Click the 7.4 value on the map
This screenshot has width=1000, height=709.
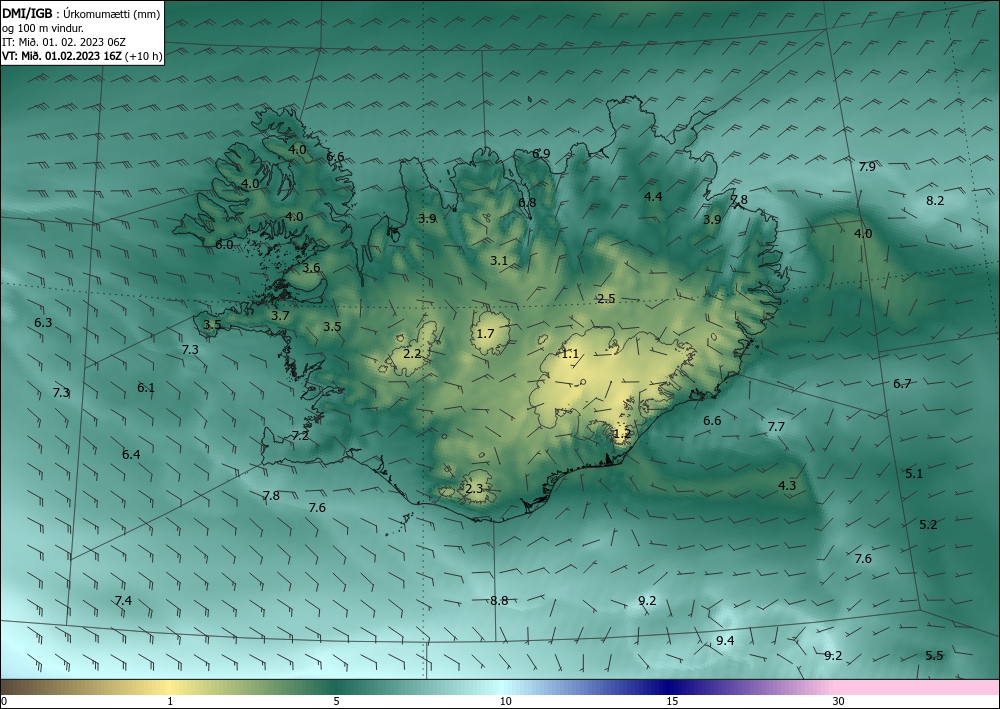pyautogui.click(x=123, y=600)
